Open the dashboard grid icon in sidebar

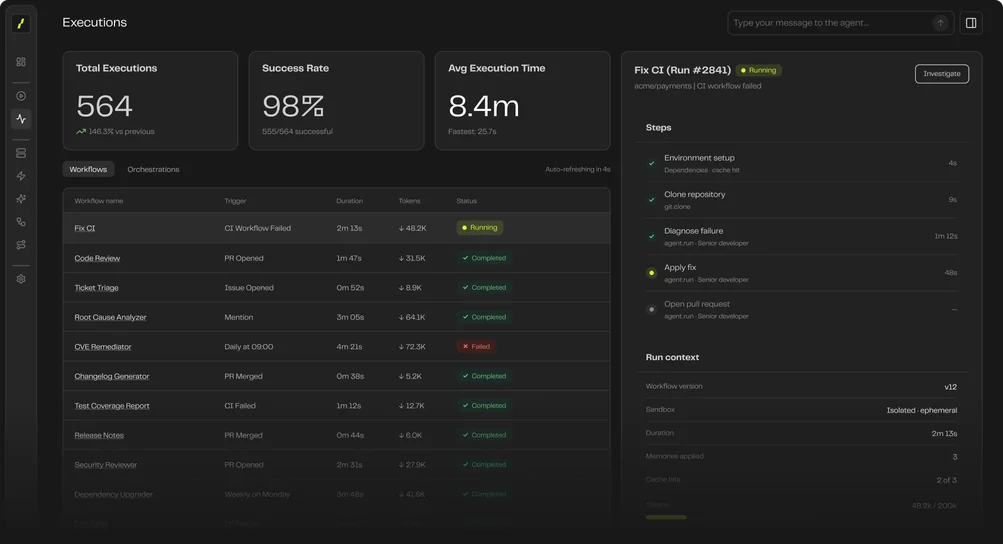point(21,62)
